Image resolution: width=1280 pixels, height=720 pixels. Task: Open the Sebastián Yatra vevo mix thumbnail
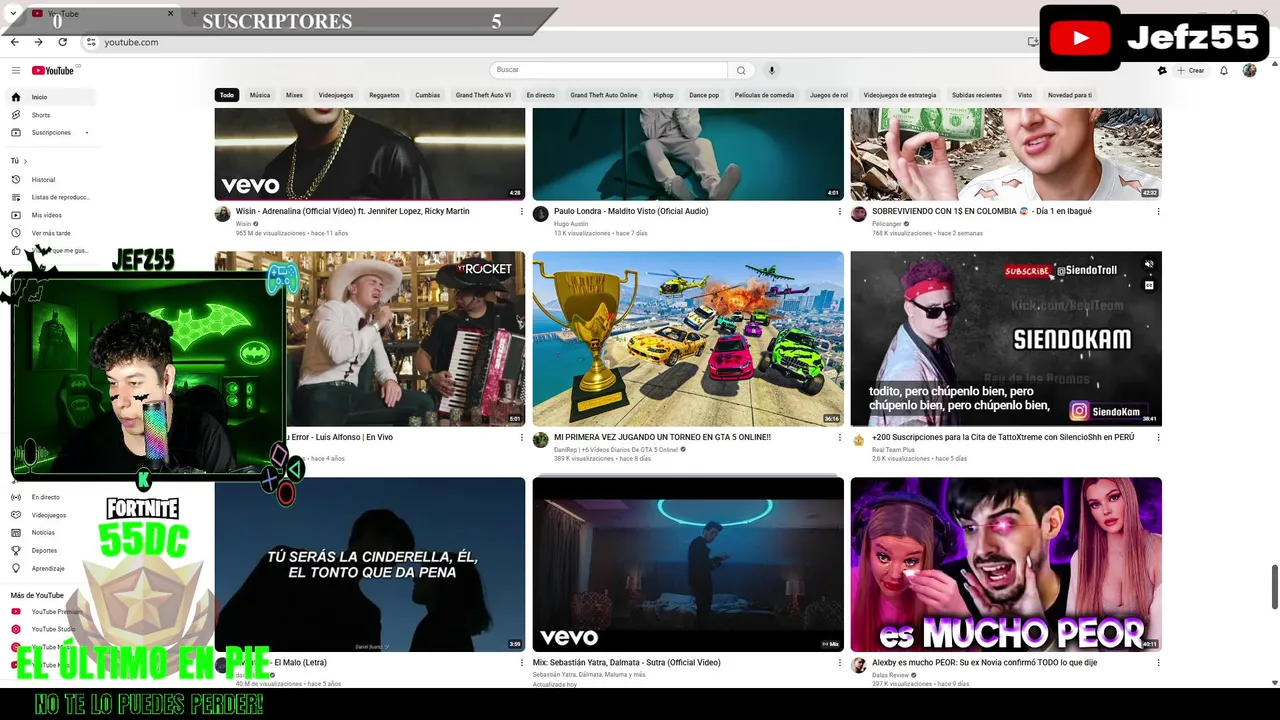(688, 564)
